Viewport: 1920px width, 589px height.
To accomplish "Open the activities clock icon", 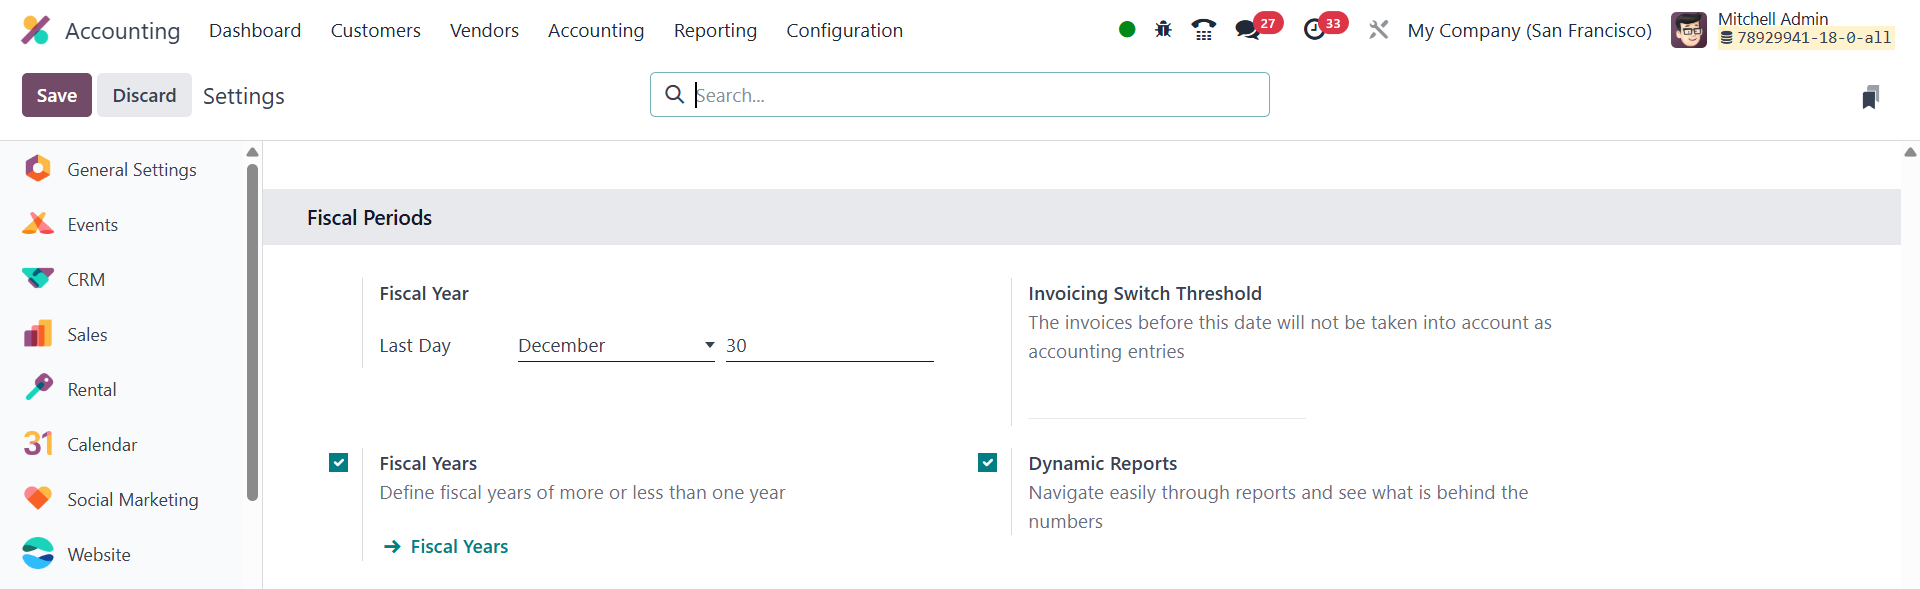I will pos(1314,30).
